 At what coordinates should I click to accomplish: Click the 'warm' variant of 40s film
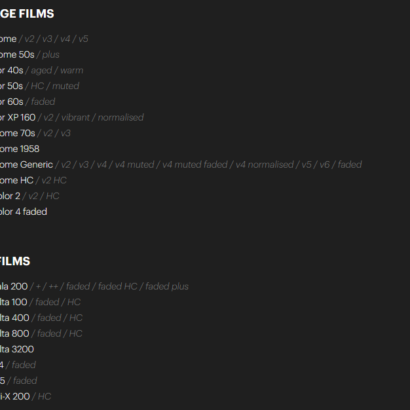coord(72,70)
